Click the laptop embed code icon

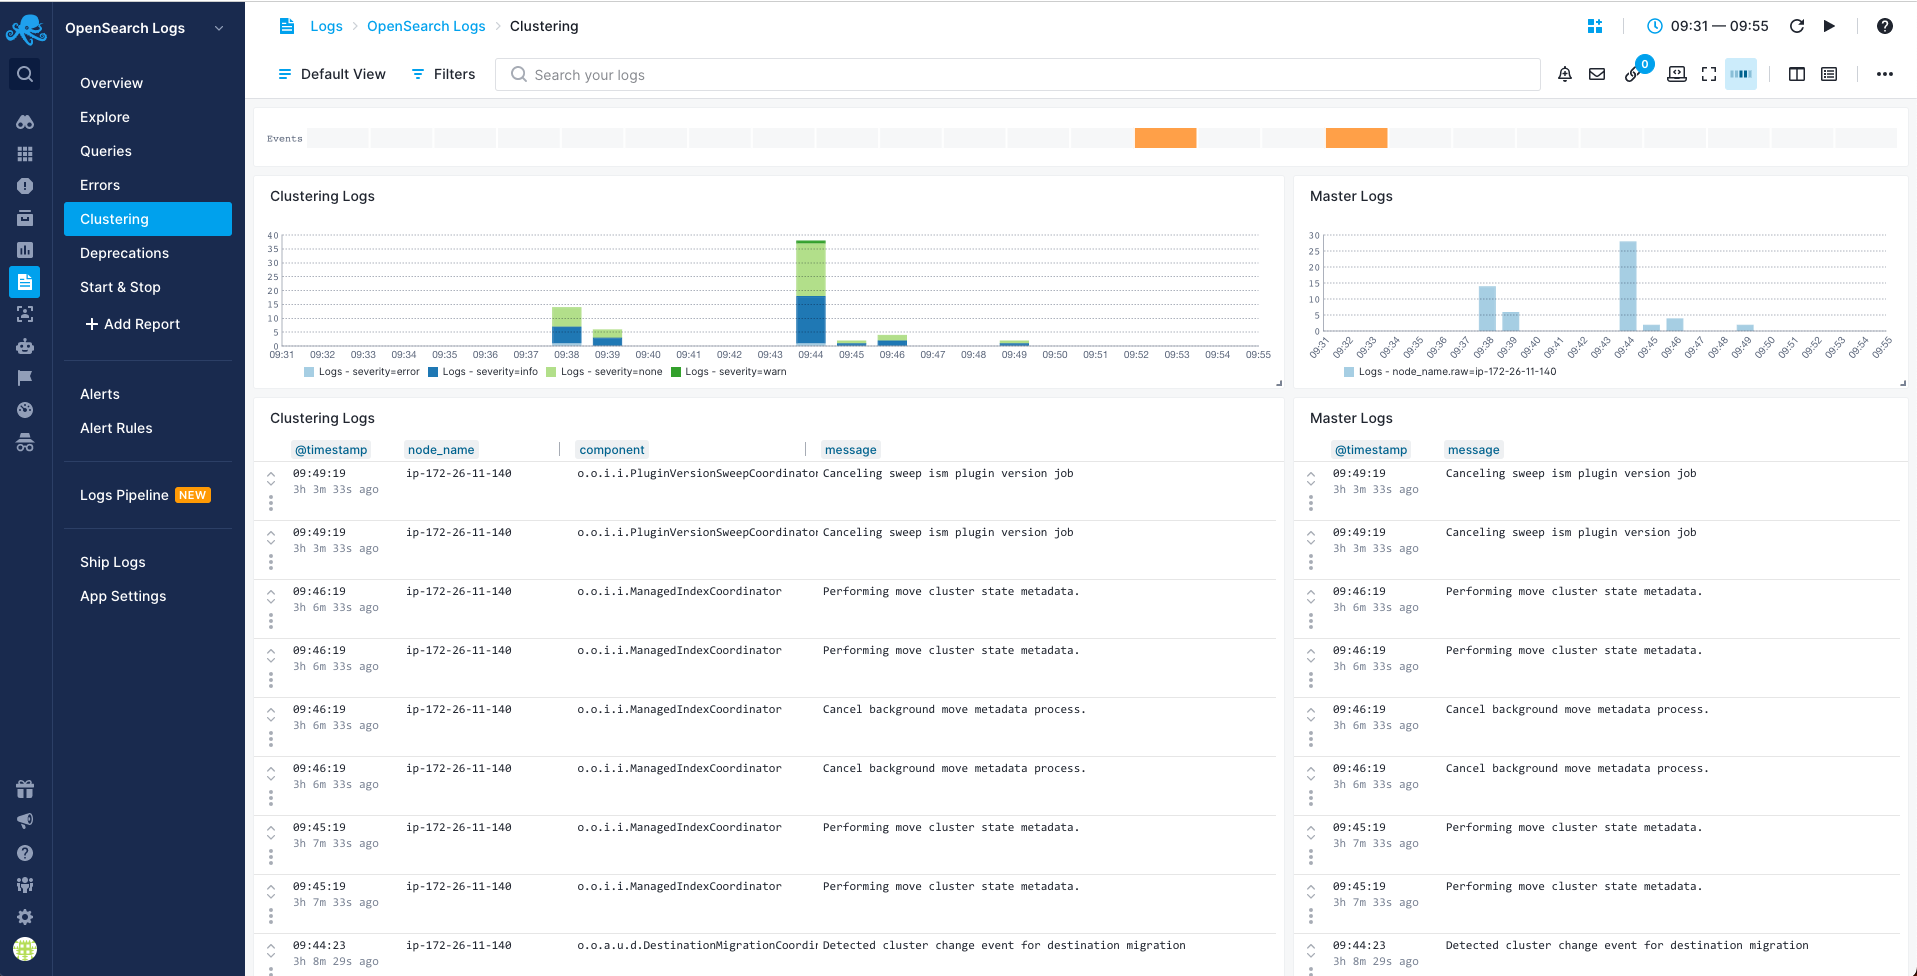(x=1677, y=74)
